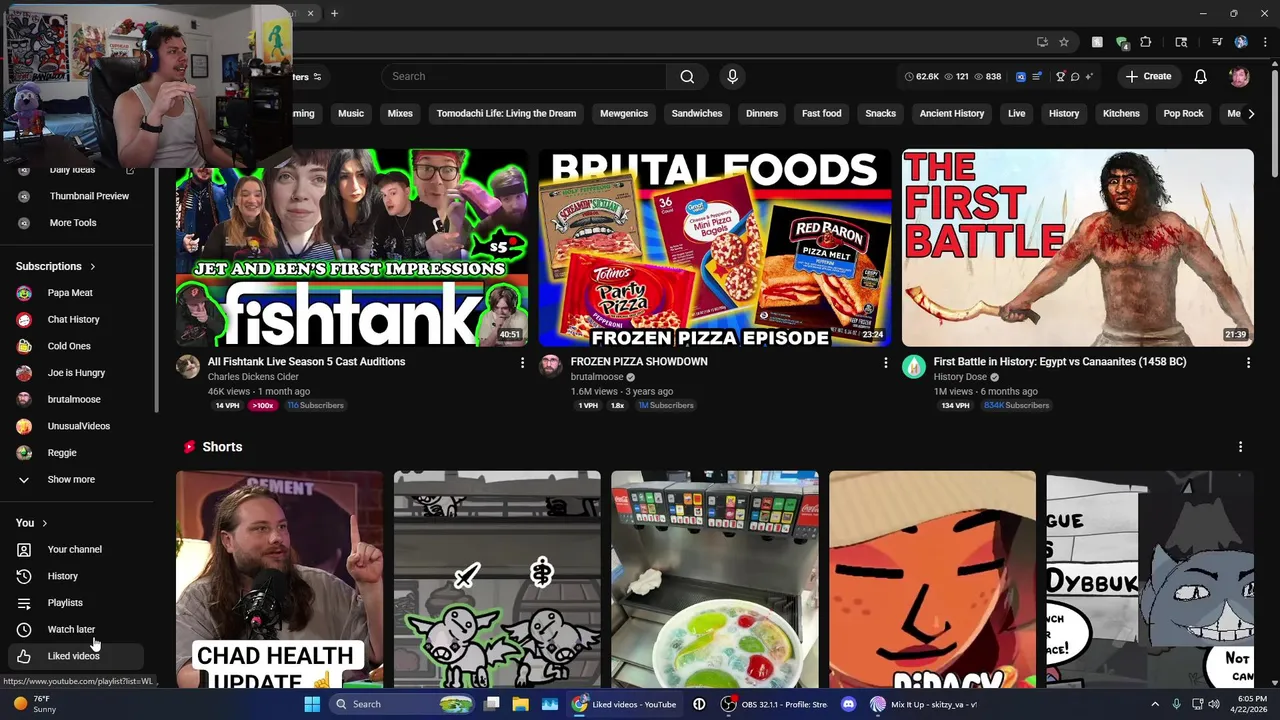Screen dimensions: 1280x720
Task: Open Chrome extensions puzzle icon
Action: point(1146,42)
